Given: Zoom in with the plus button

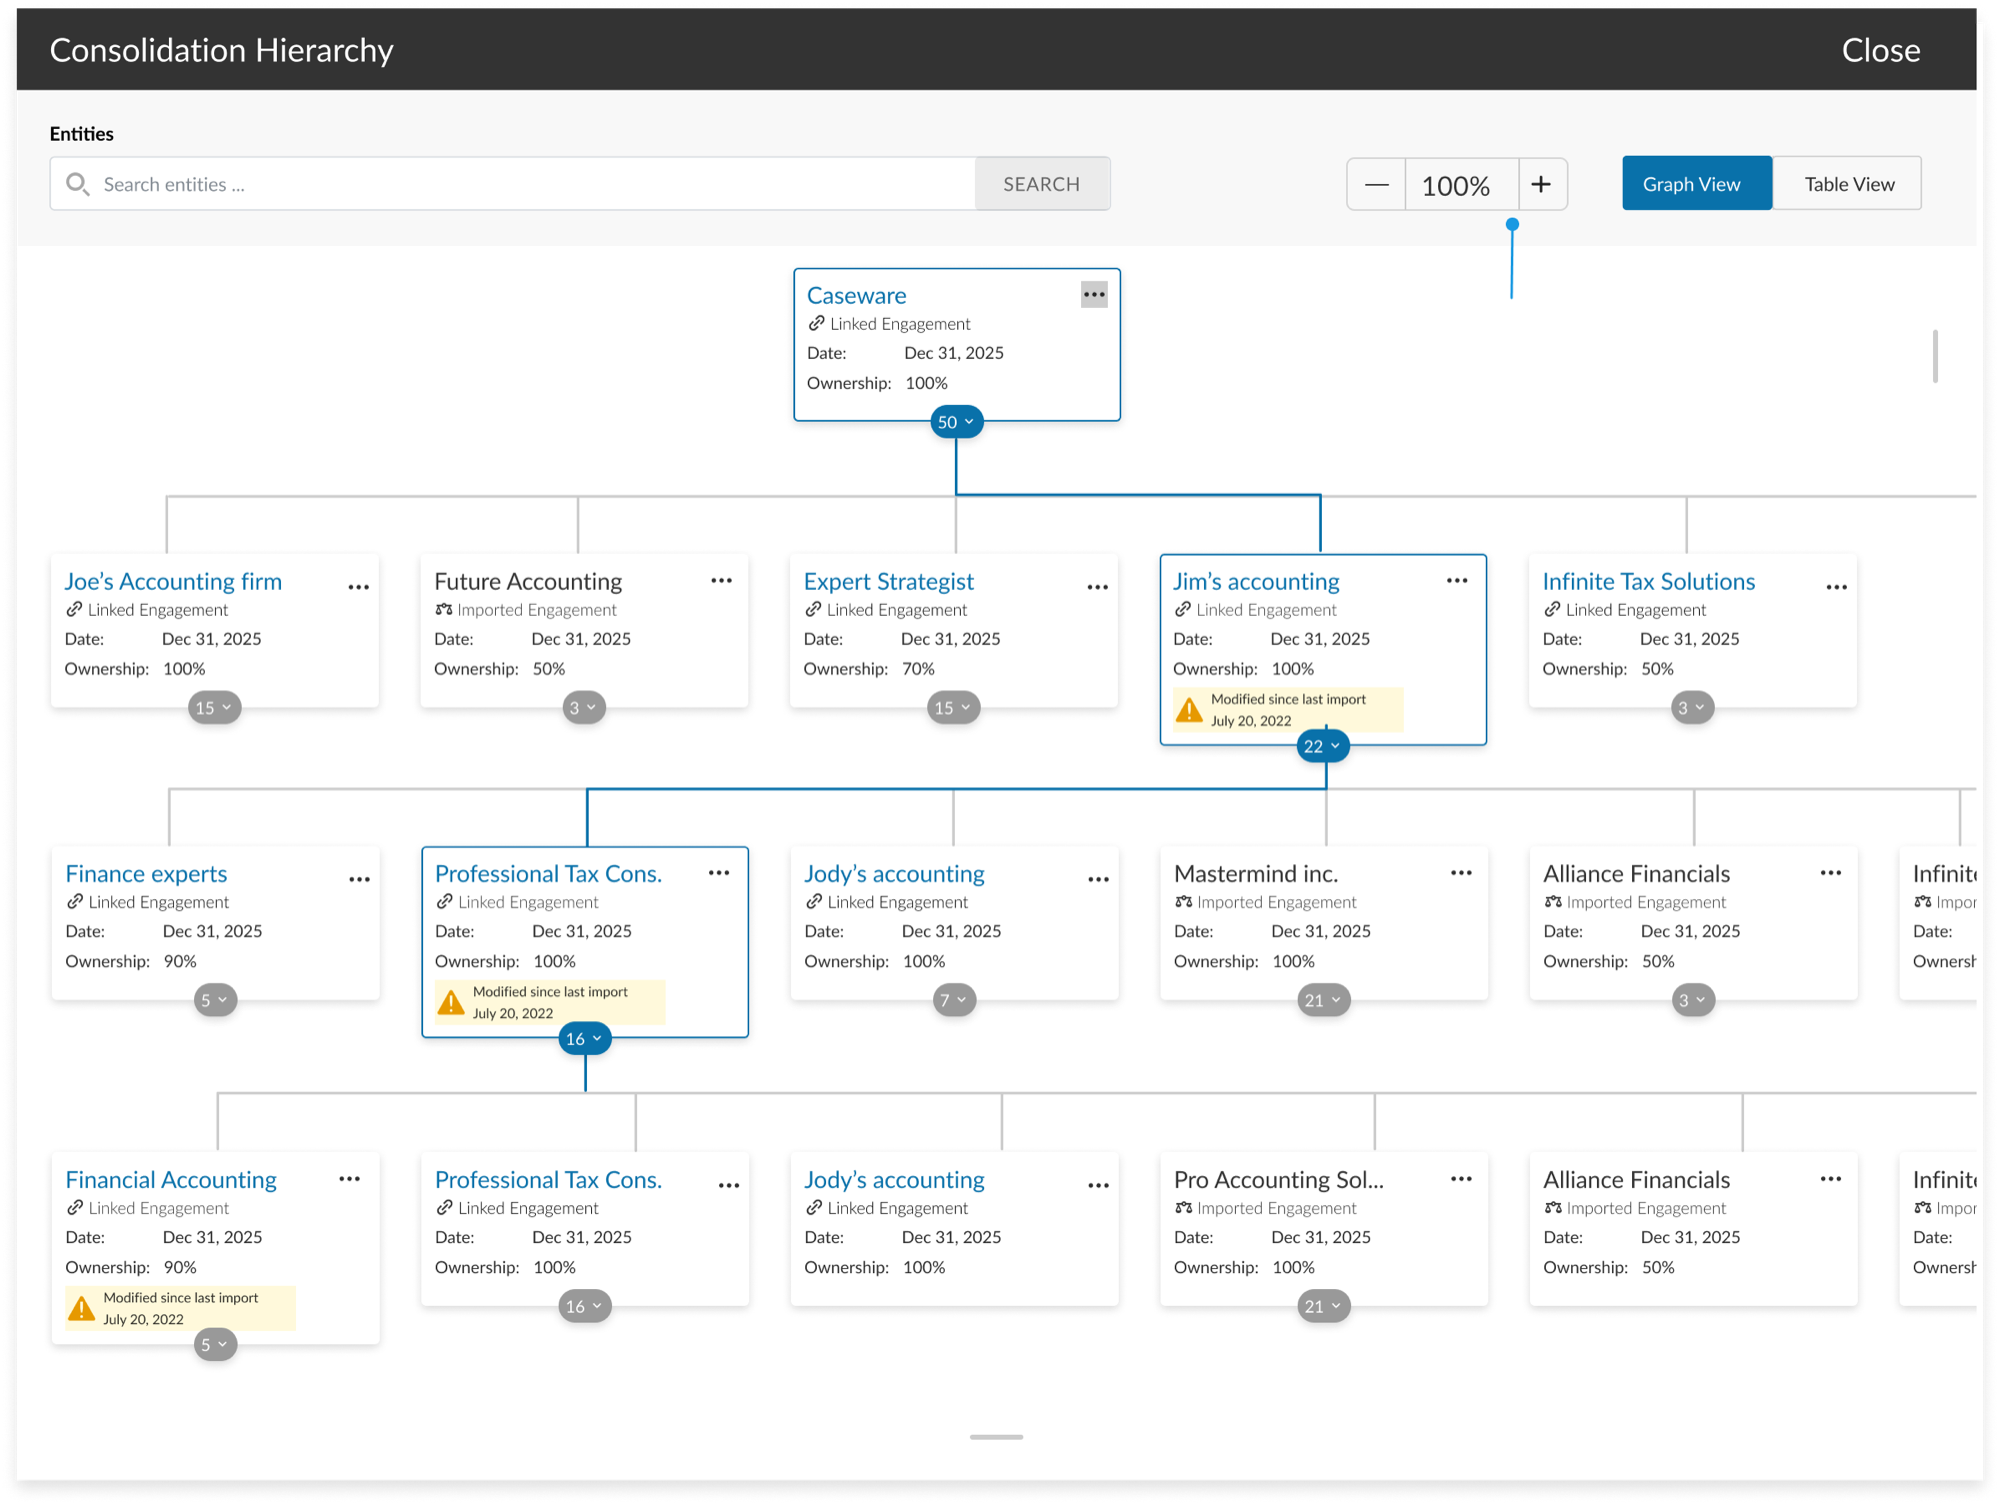Looking at the screenshot, I should point(1542,184).
